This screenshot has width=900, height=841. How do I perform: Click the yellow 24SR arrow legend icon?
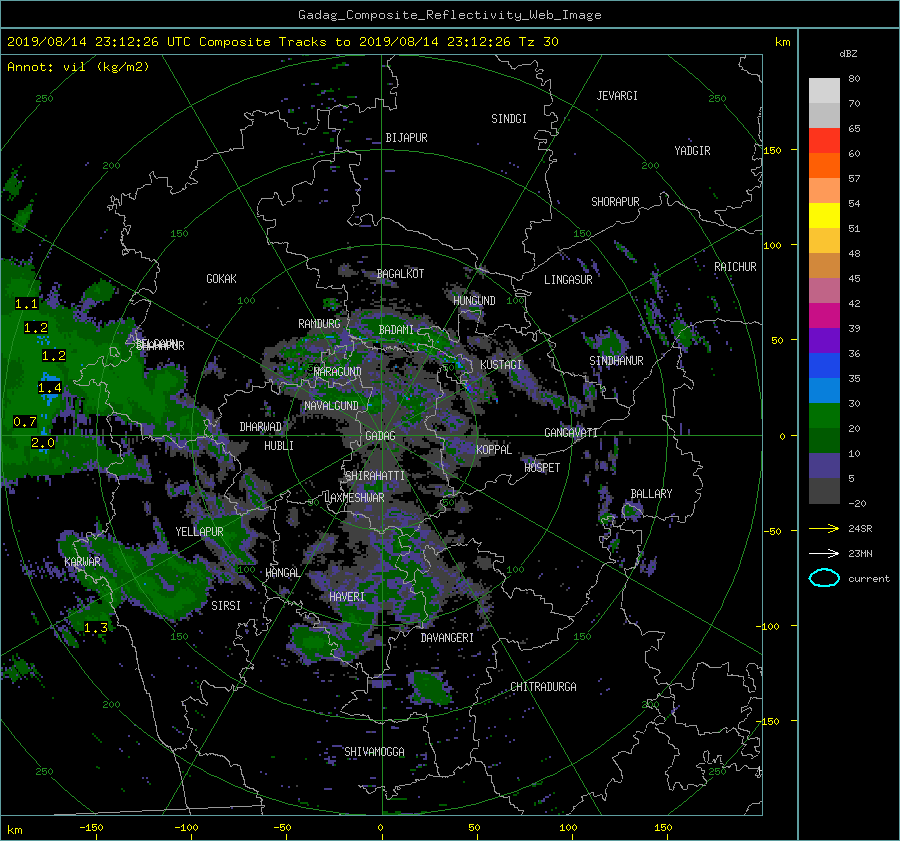point(824,528)
